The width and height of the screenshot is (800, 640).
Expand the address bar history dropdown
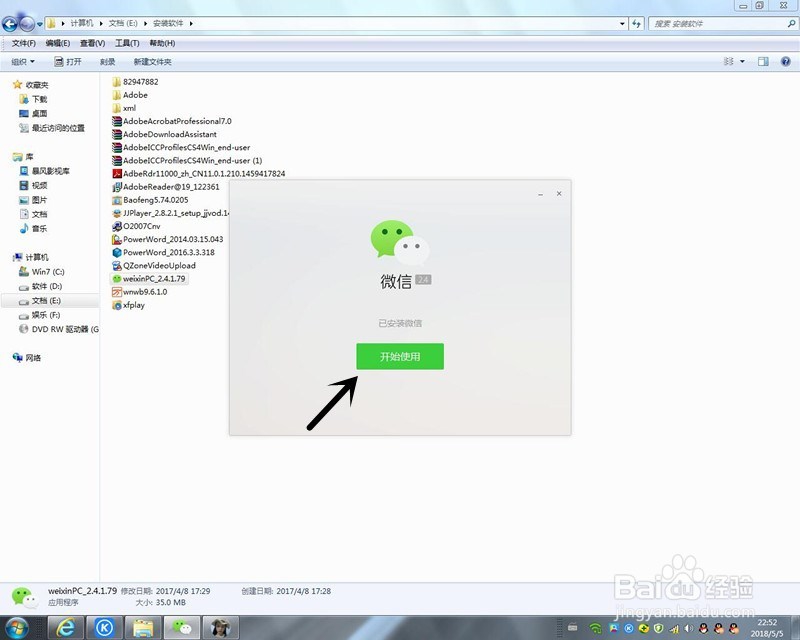(x=622, y=23)
